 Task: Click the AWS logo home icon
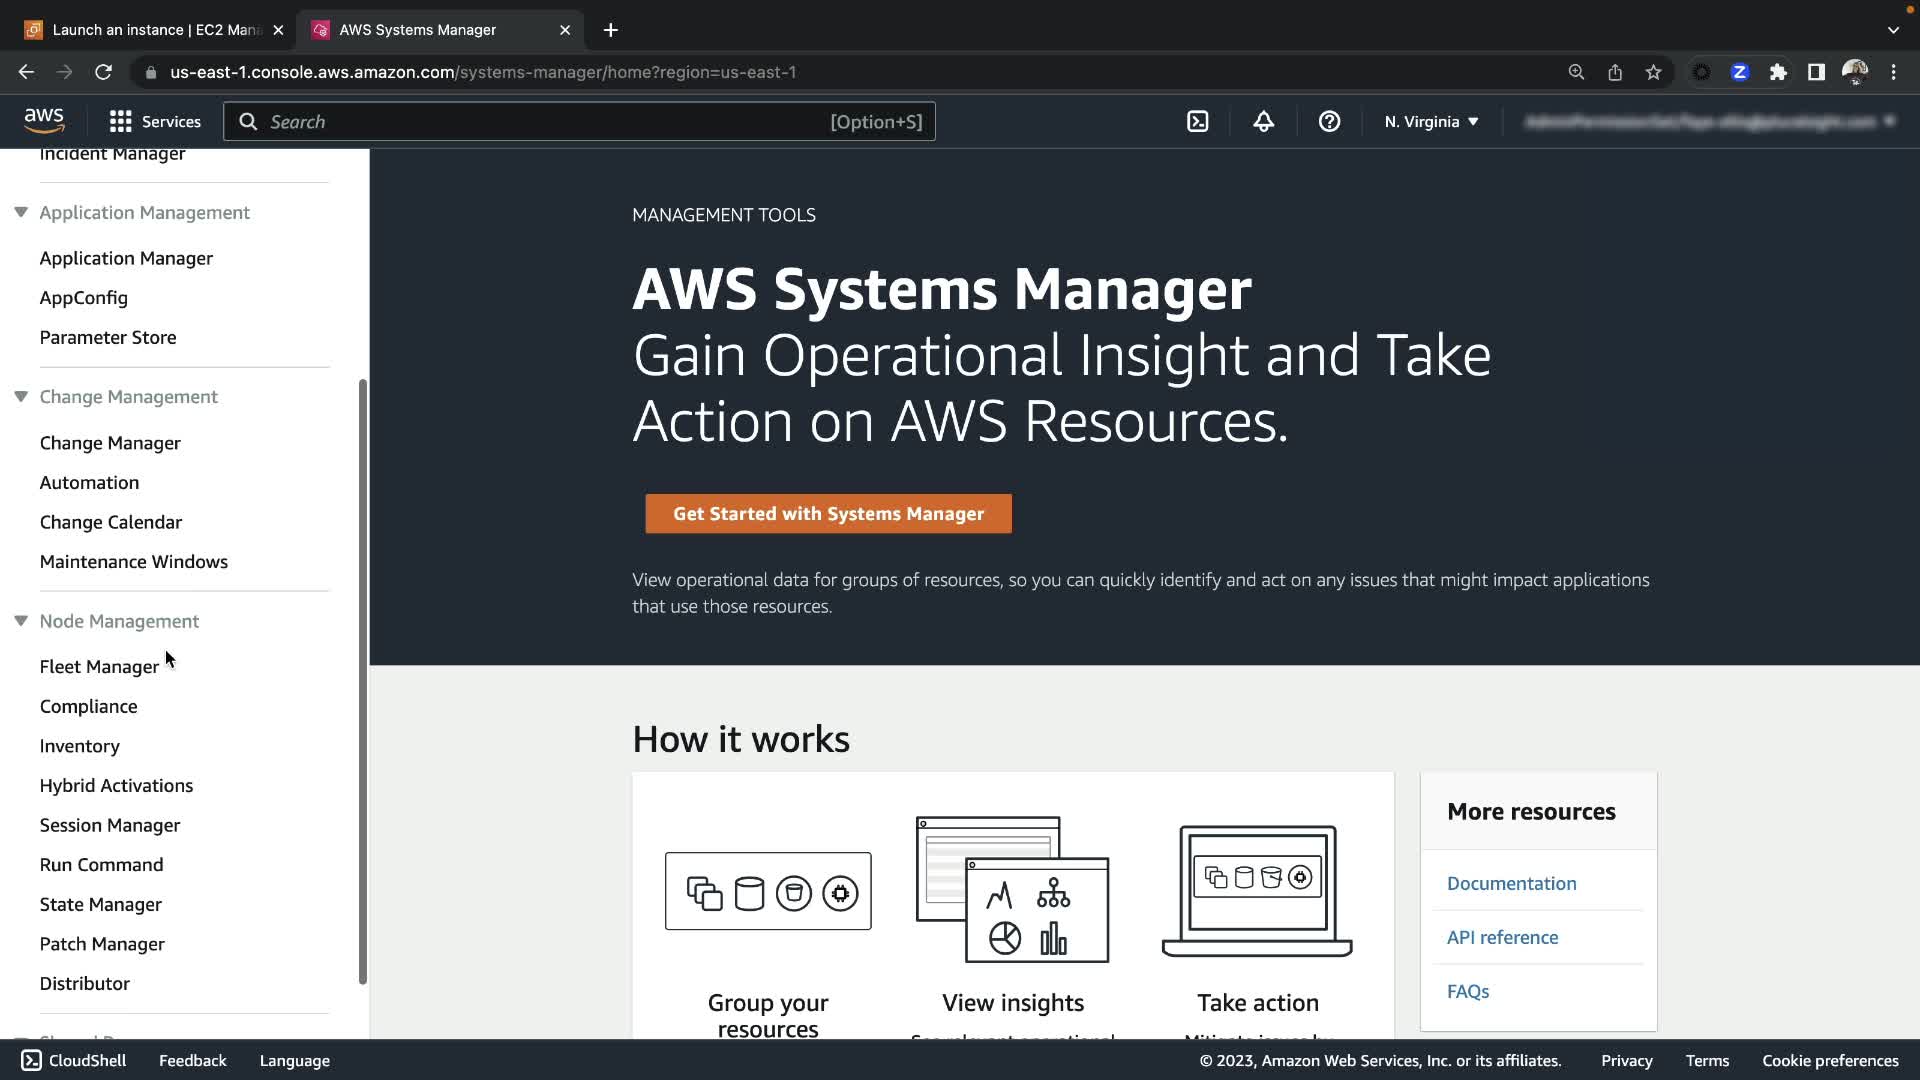44,121
